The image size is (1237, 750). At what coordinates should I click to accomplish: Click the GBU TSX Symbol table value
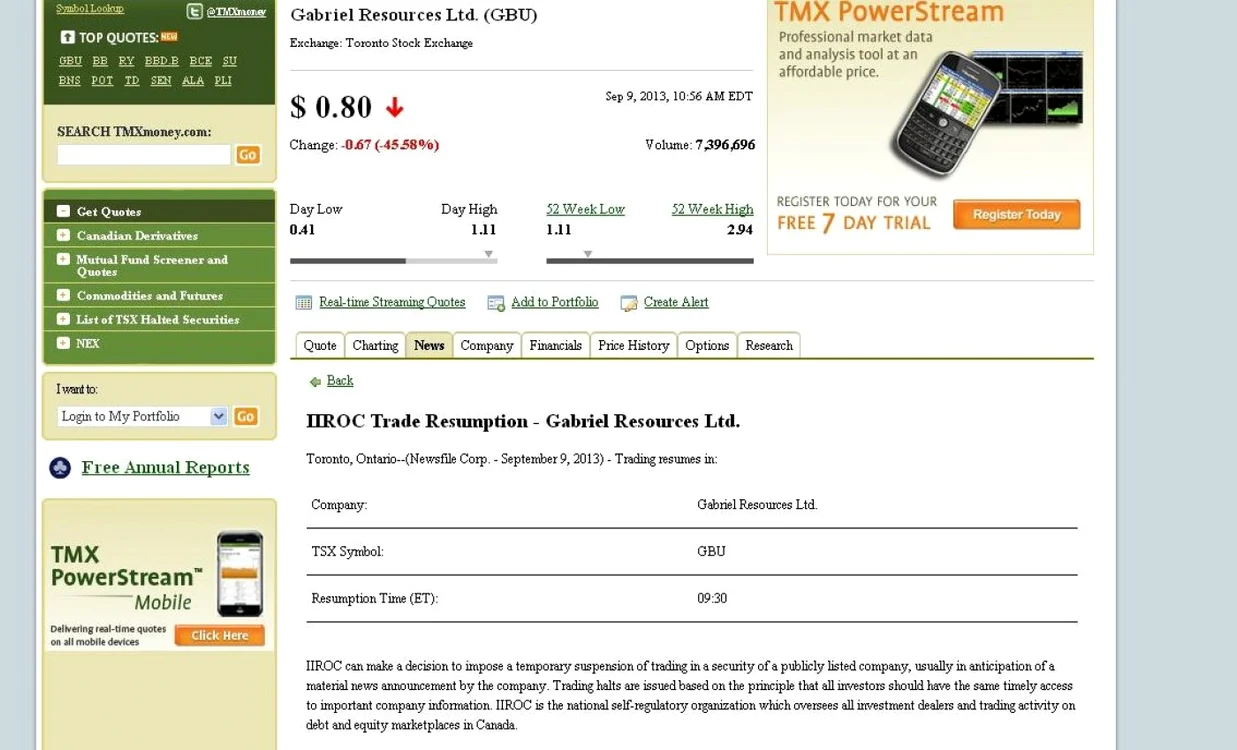click(711, 552)
